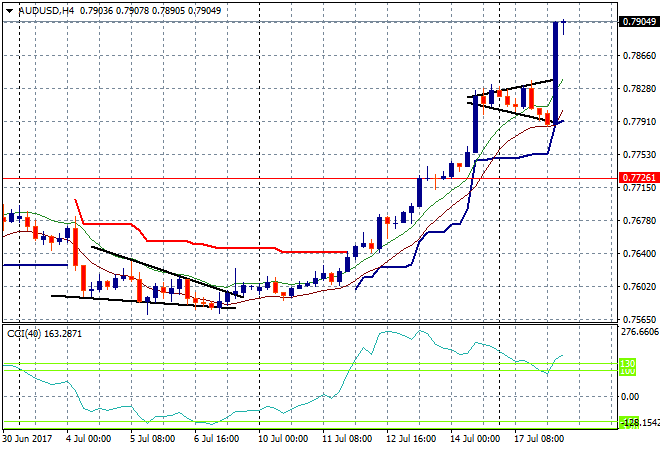Click the time axis label 30 Jun 2017
The image size is (660, 450).
(x=27, y=439)
